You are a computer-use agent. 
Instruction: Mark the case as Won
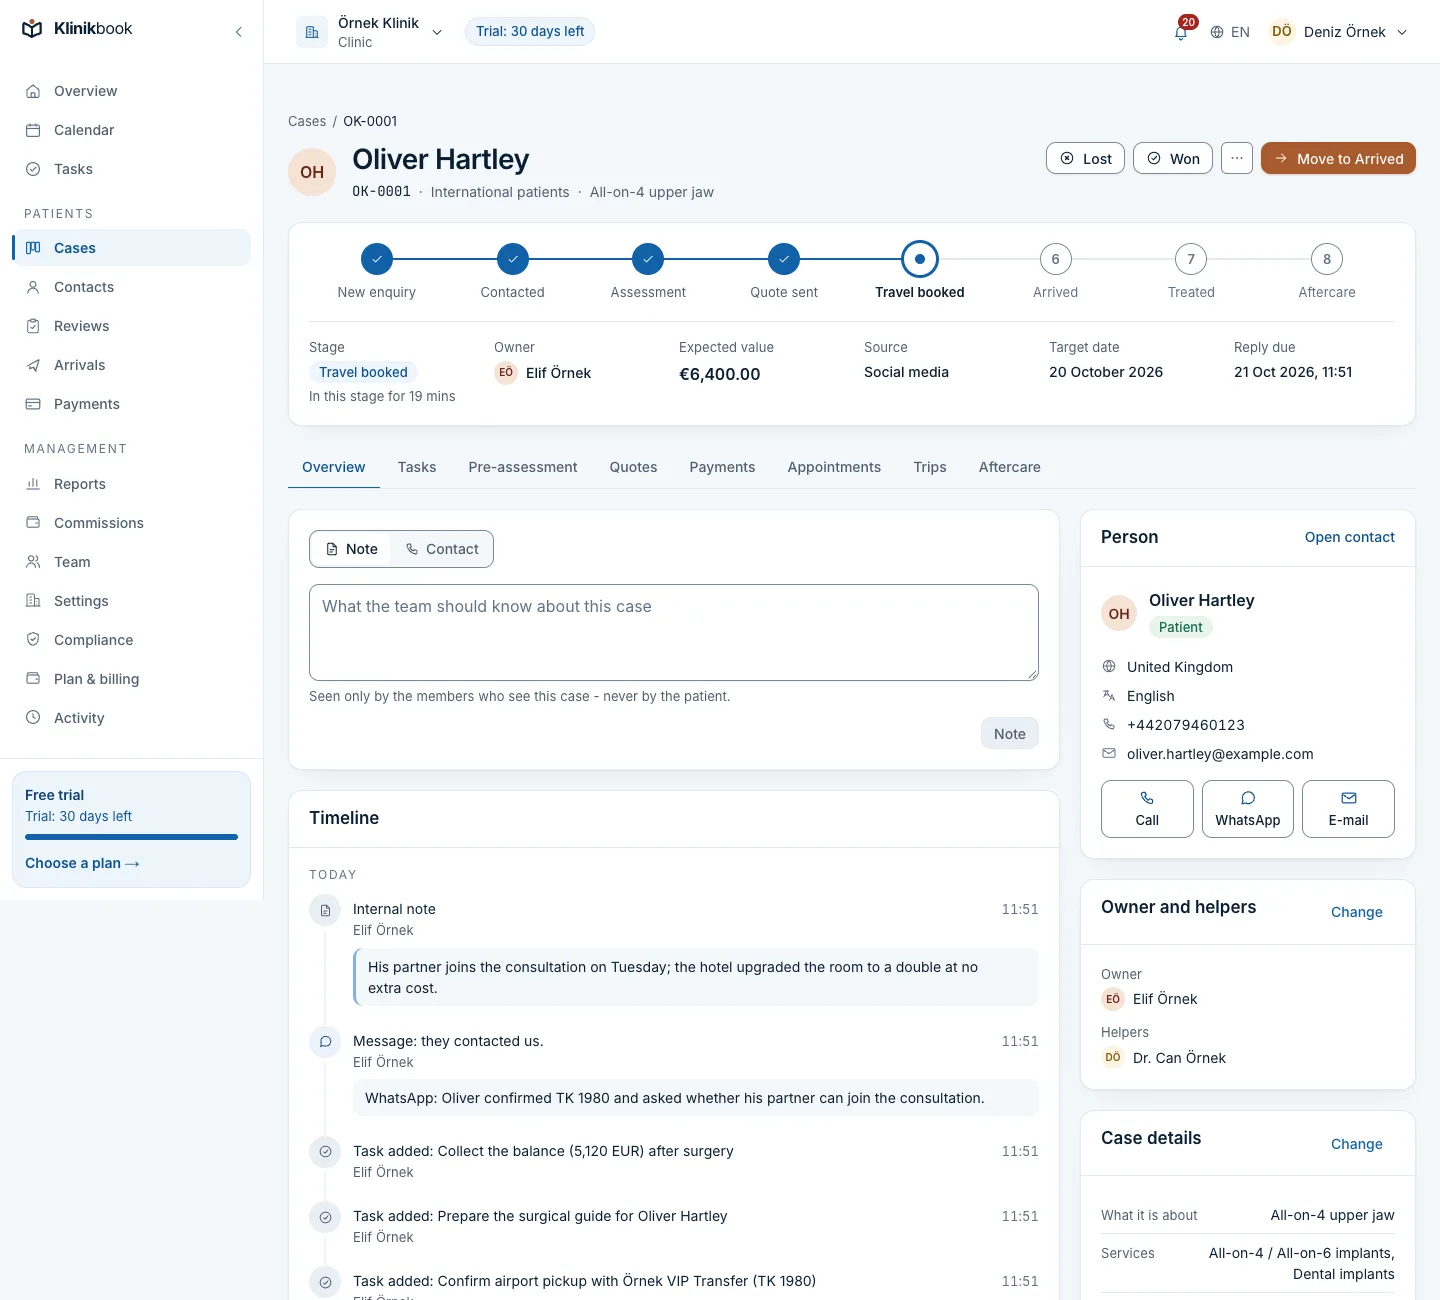(1173, 158)
